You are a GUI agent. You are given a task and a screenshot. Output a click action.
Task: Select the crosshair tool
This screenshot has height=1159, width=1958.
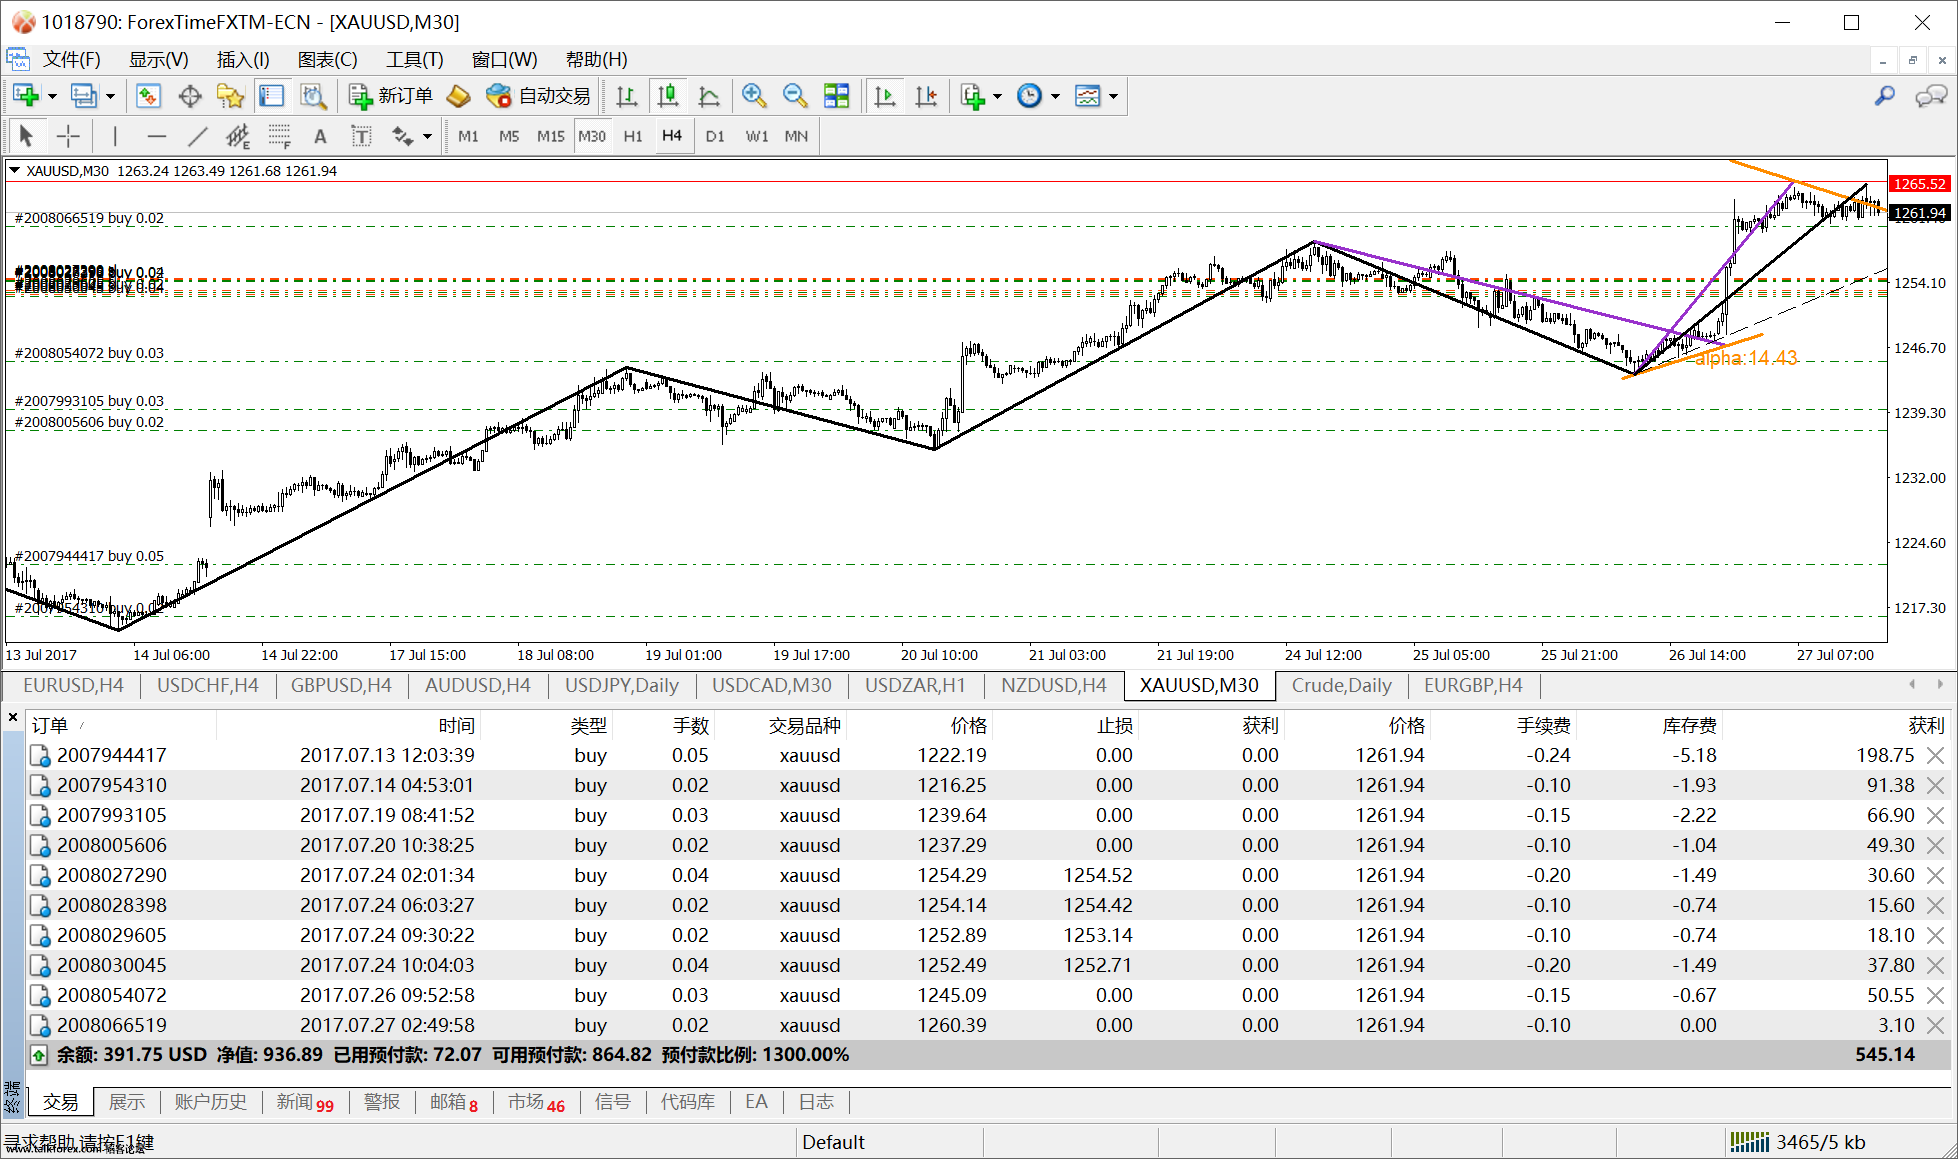(x=68, y=136)
